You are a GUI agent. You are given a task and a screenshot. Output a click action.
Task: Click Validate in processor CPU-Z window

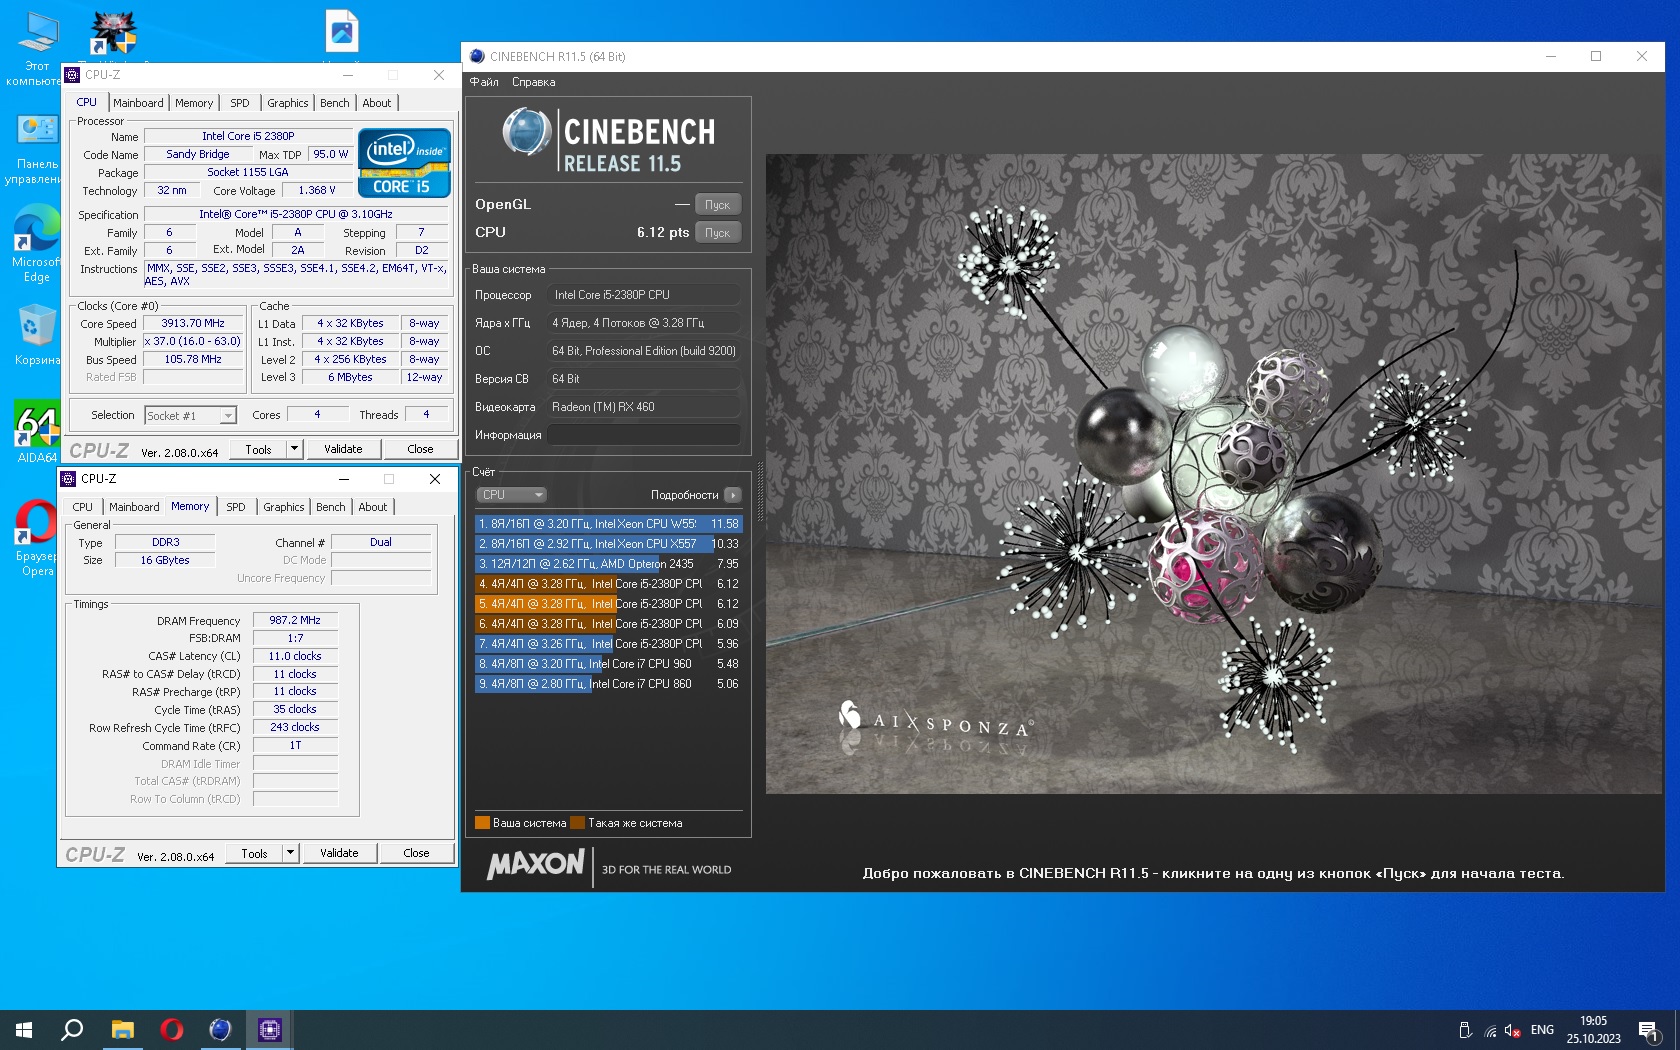click(x=343, y=449)
